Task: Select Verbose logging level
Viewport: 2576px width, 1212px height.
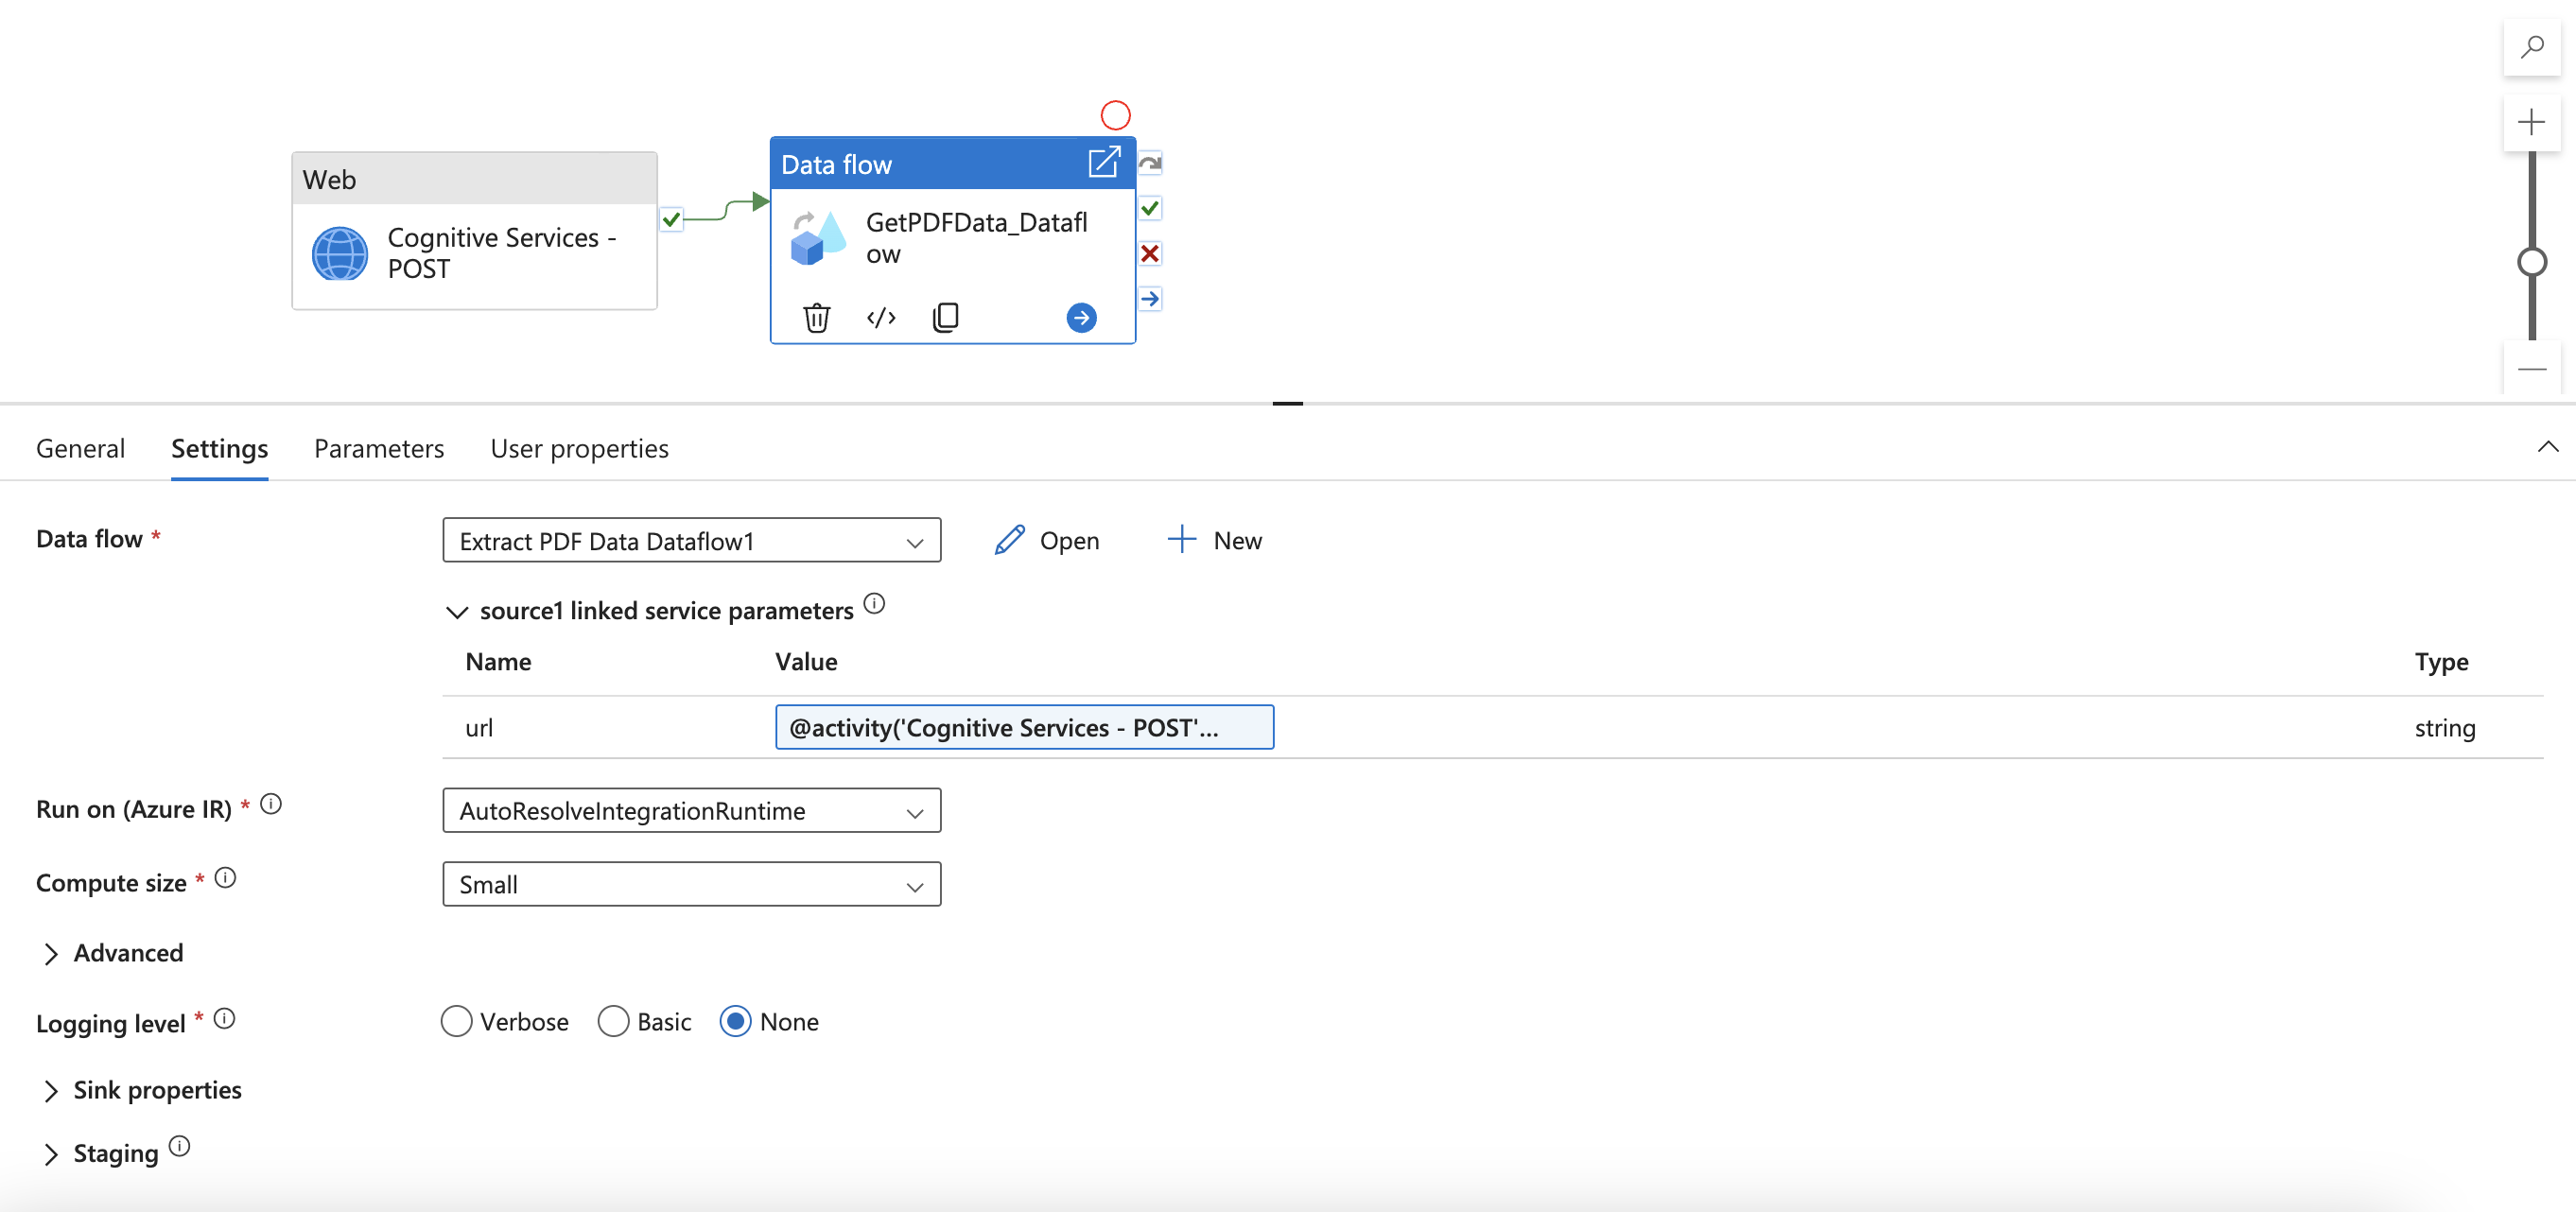Action: pos(456,1021)
